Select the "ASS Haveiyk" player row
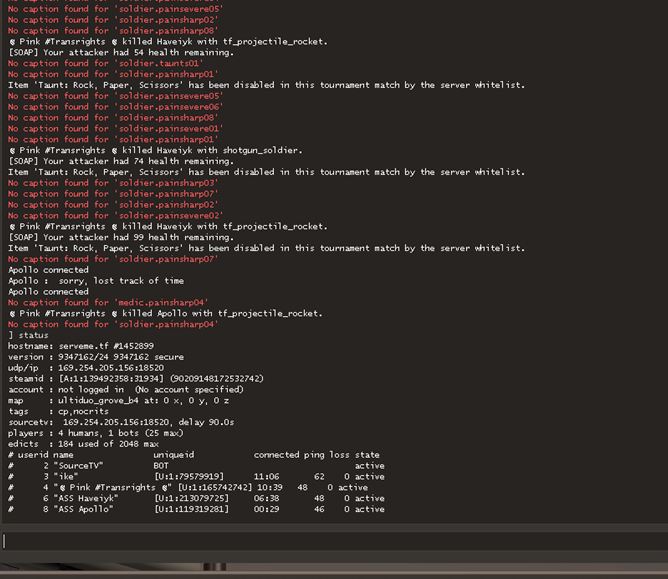Viewport: 668px width, 579px height. point(195,498)
